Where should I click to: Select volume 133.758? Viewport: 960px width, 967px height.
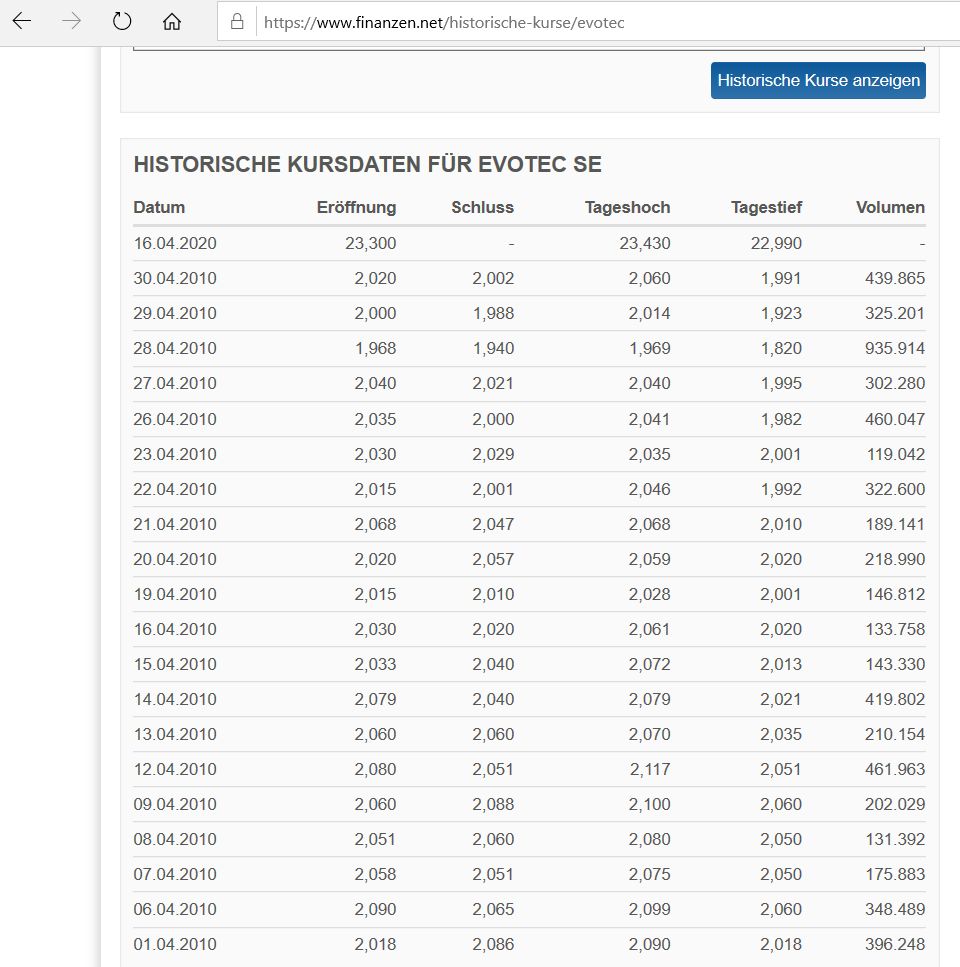895,630
